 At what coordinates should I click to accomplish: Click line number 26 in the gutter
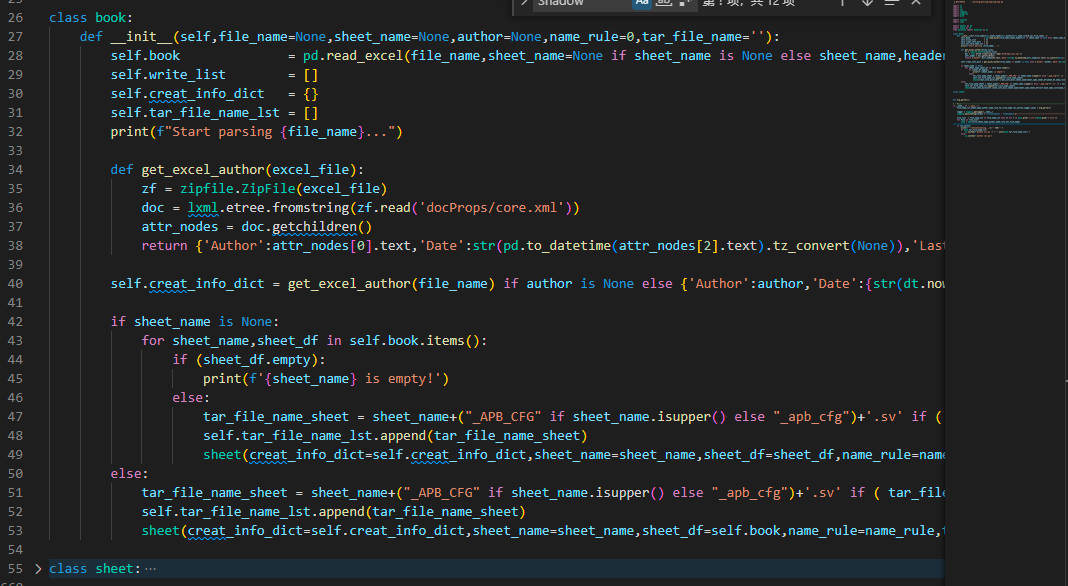pyautogui.click(x=14, y=18)
